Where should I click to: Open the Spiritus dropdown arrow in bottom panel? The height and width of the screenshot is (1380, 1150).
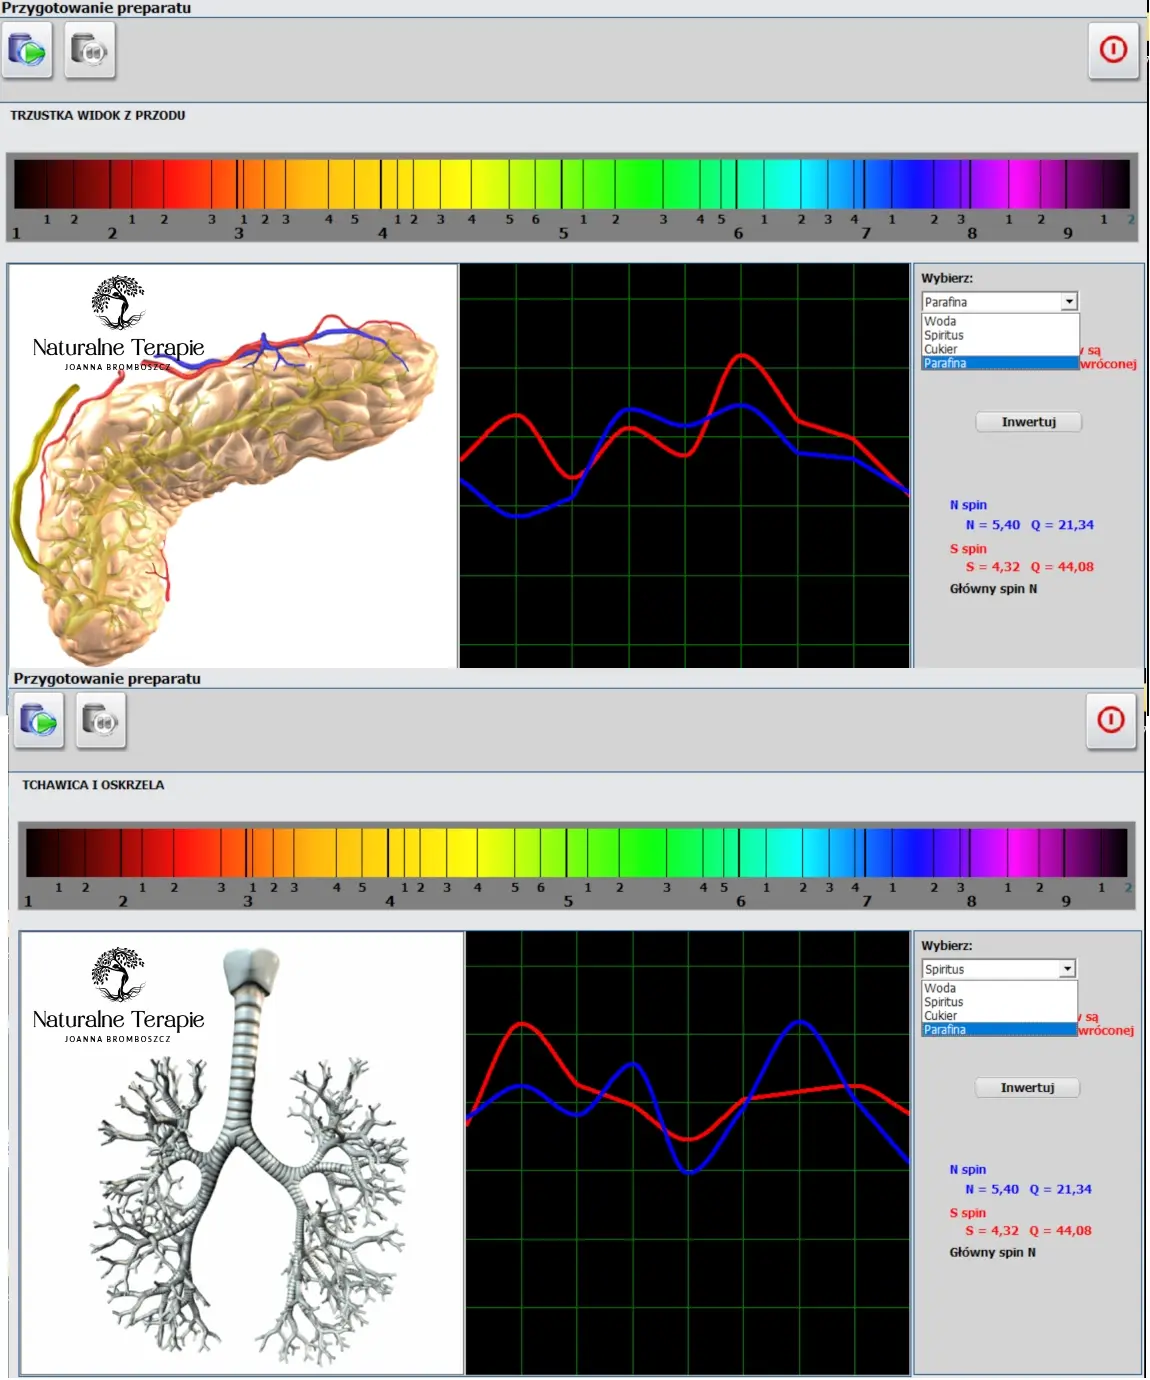click(x=1067, y=969)
